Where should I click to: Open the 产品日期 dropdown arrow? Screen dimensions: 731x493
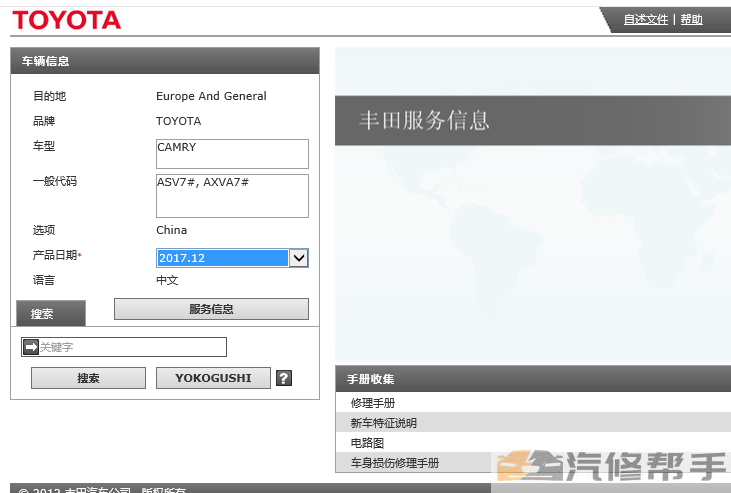pos(299,258)
